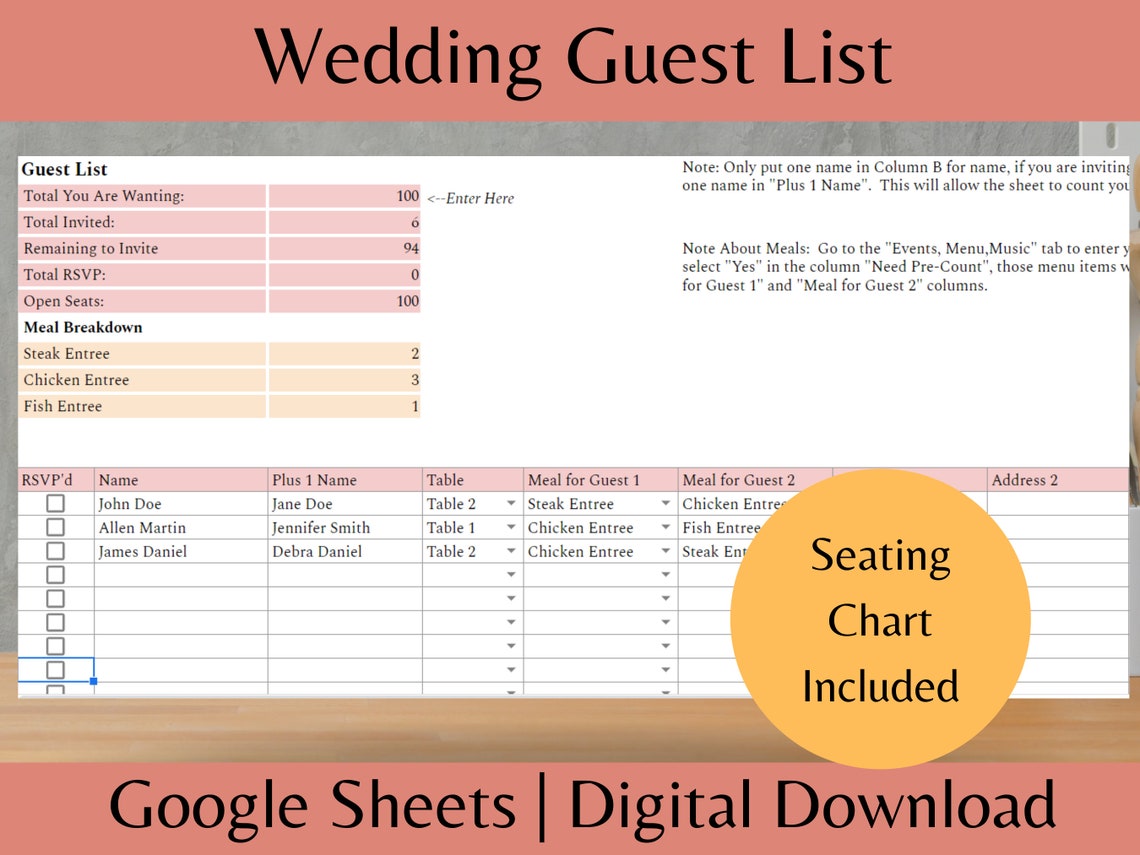The height and width of the screenshot is (855, 1140).
Task: Check the RSVP'd box for James Daniel
Action: pyautogui.click(x=57, y=551)
